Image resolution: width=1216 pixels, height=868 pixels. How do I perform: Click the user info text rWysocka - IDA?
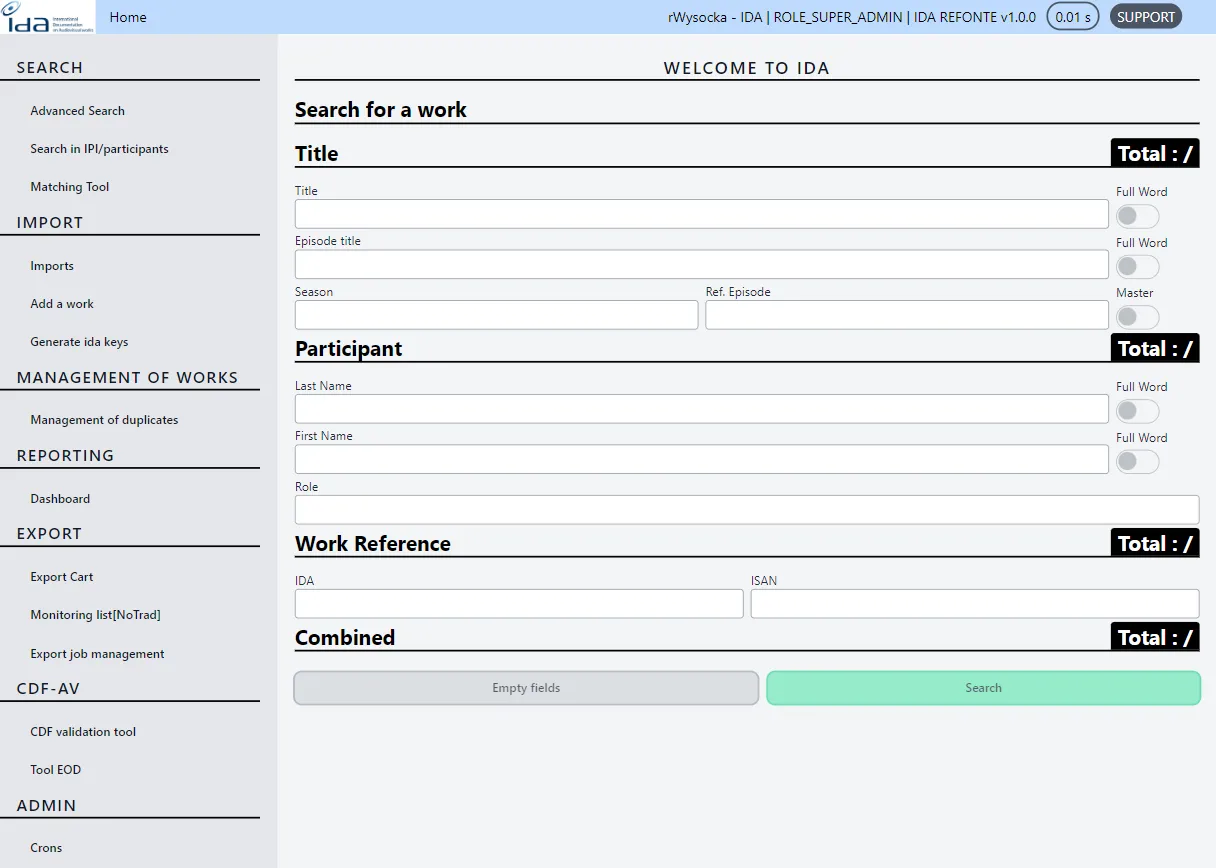click(x=714, y=17)
